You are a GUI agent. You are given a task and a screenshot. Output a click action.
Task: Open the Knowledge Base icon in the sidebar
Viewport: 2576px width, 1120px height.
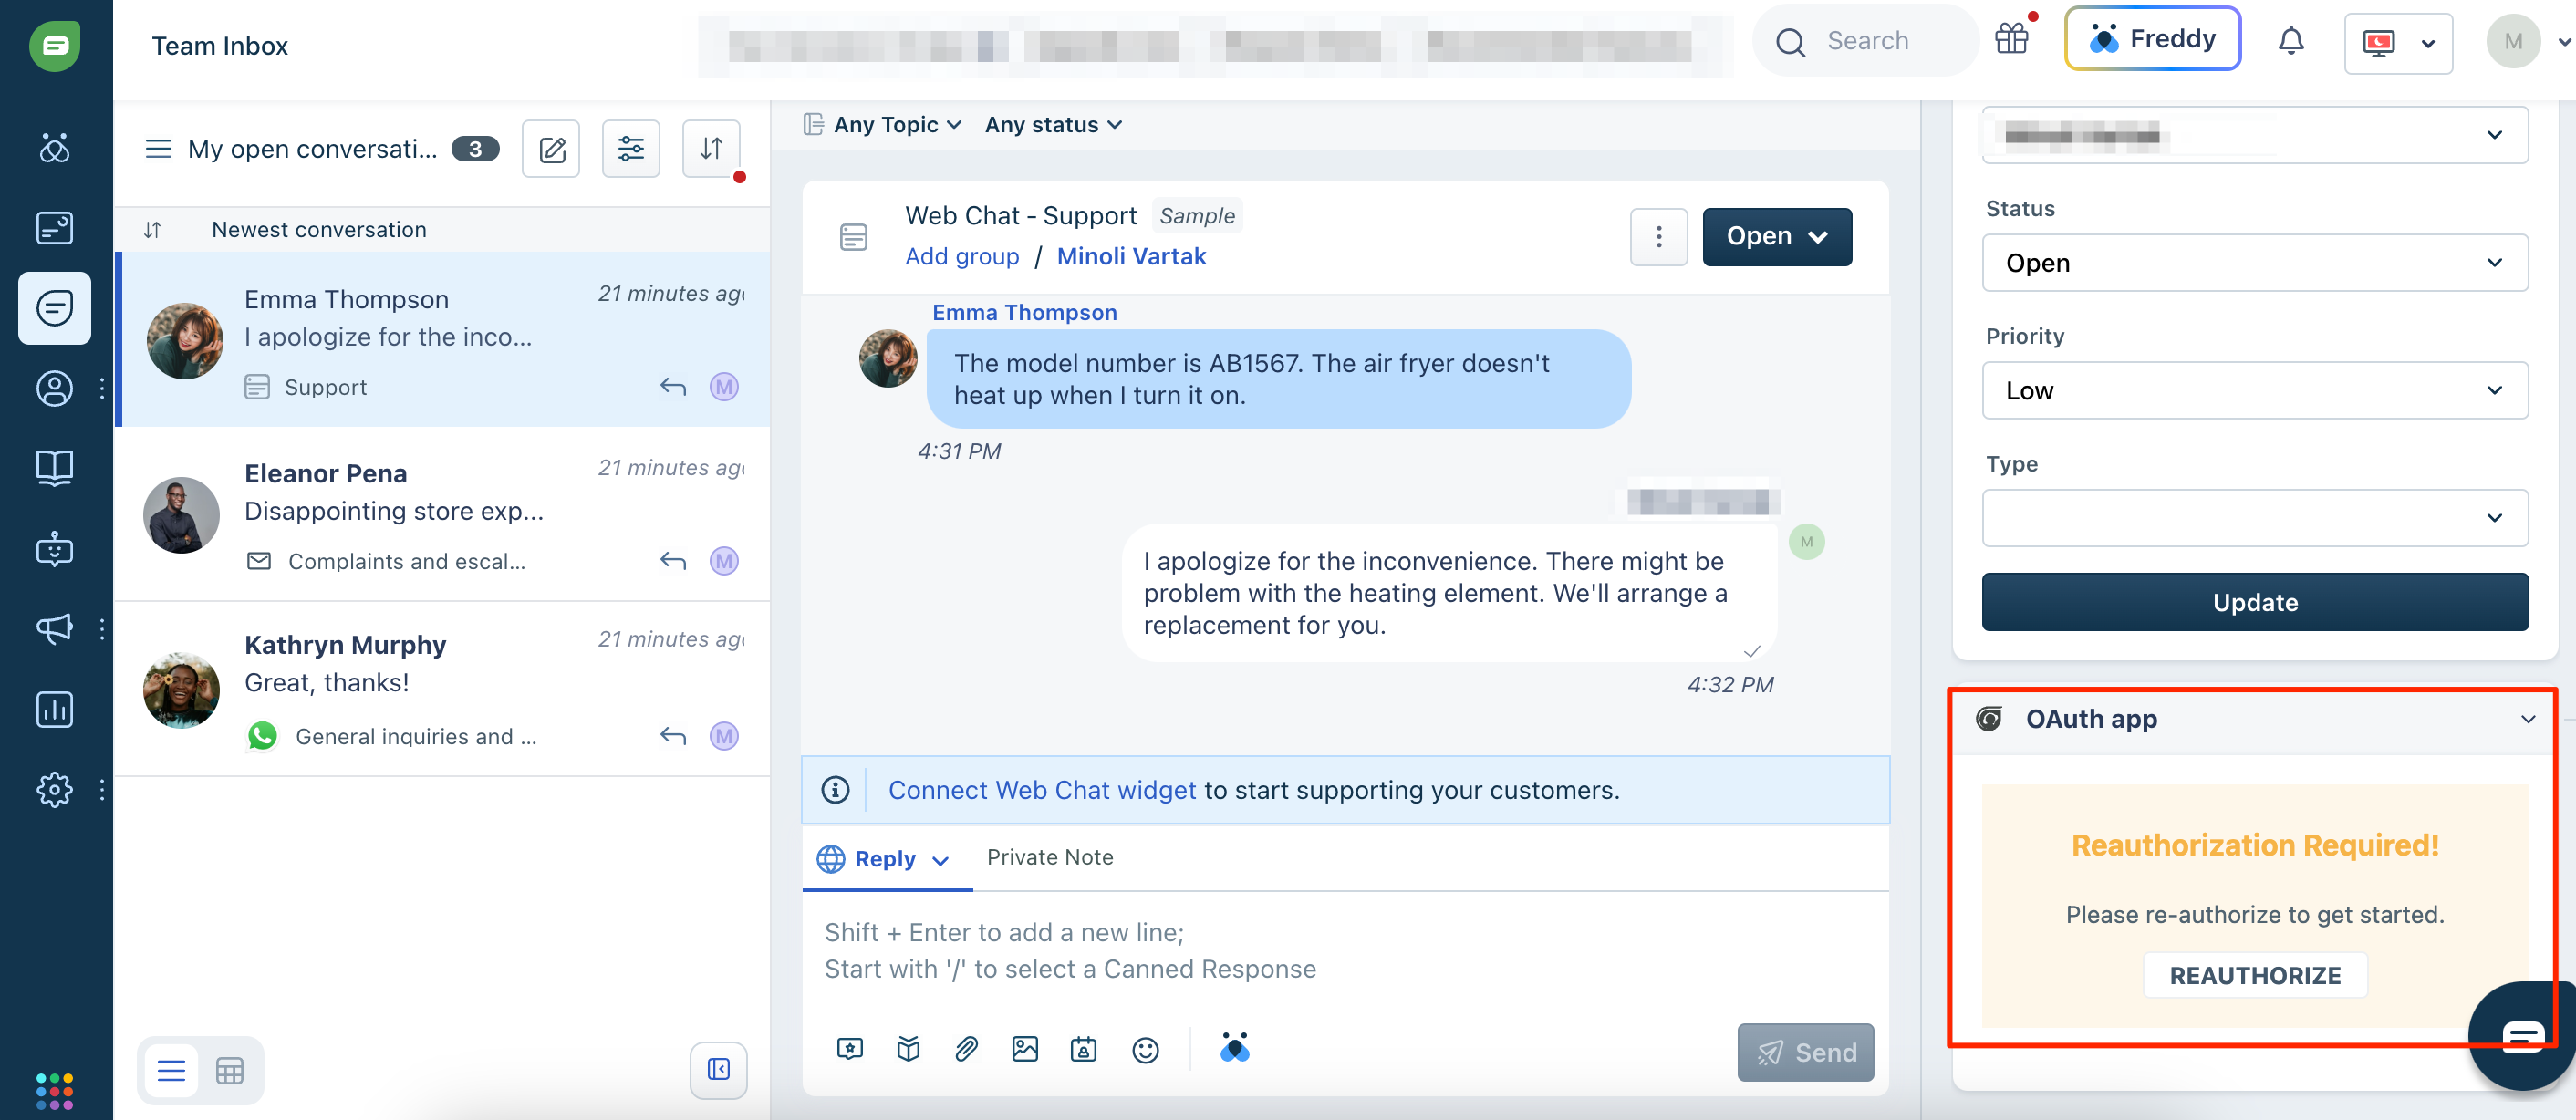(x=55, y=468)
